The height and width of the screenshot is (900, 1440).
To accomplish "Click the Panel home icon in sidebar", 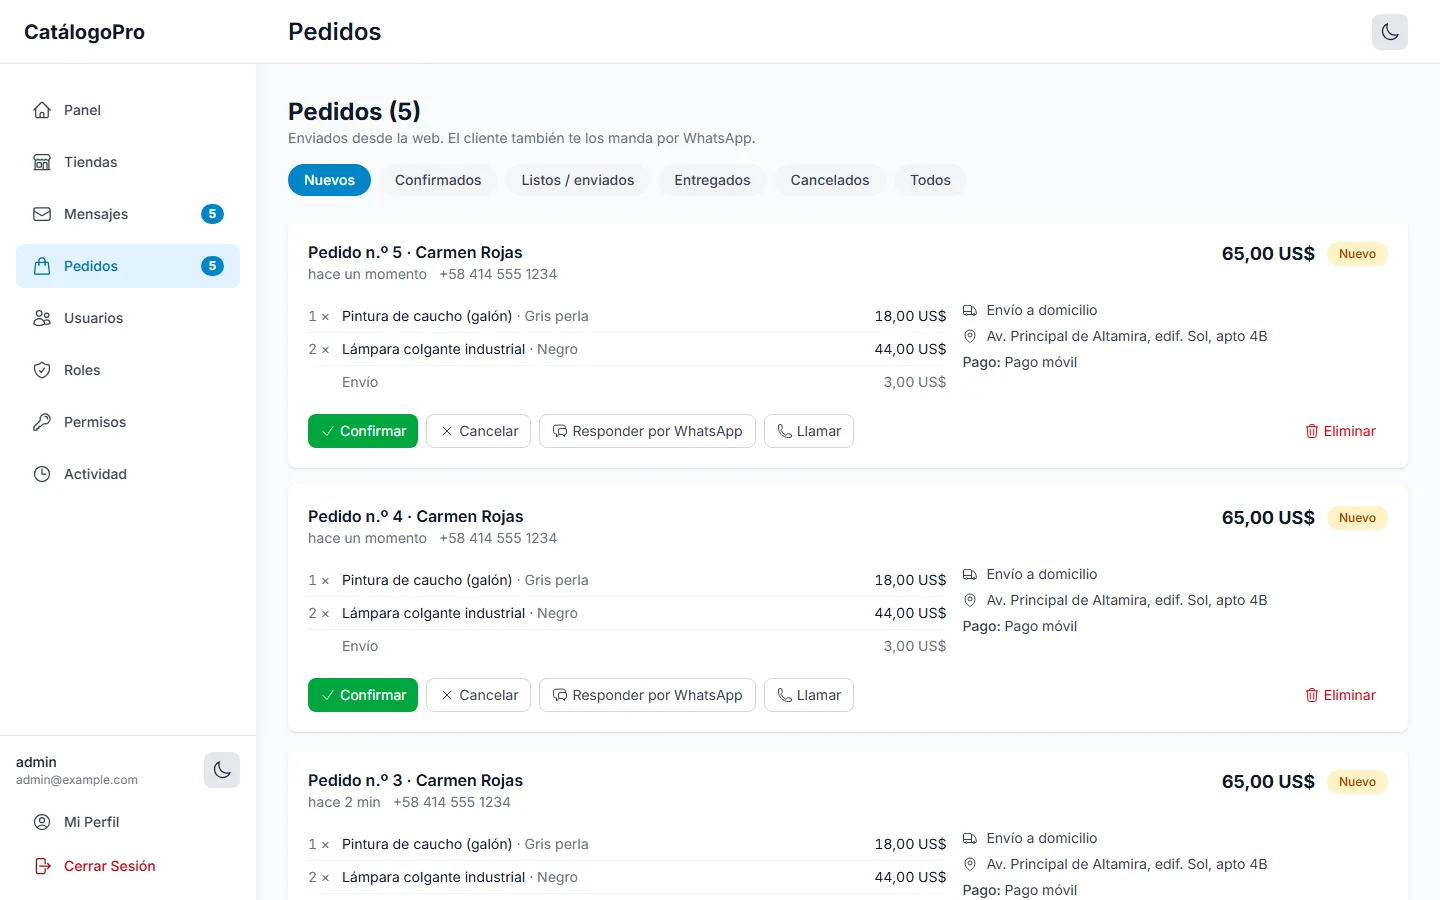I will [42, 110].
